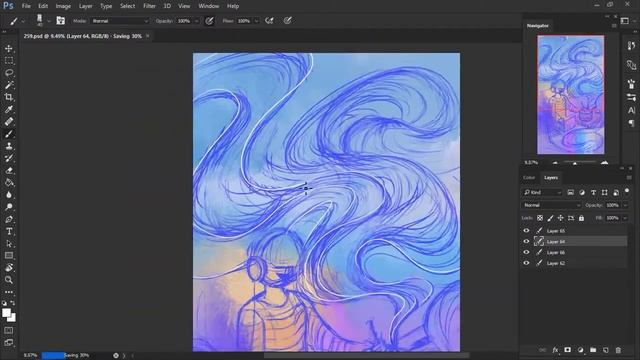Open the brush Mode dropdown
The image size is (640, 360).
(x=120, y=21)
